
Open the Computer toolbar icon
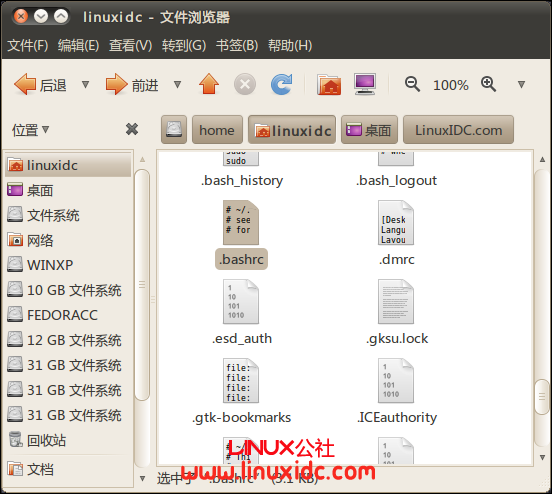tap(365, 84)
